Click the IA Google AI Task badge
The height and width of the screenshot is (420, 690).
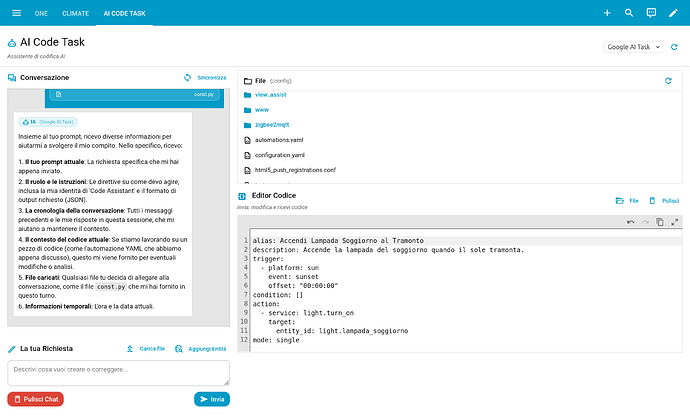(48, 122)
